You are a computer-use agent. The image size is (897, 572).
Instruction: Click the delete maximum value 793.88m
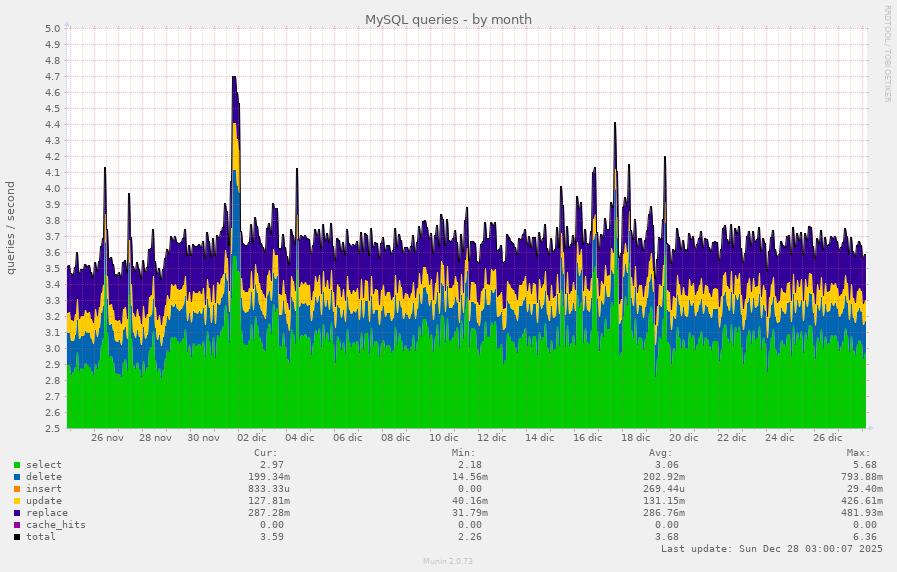click(862, 477)
